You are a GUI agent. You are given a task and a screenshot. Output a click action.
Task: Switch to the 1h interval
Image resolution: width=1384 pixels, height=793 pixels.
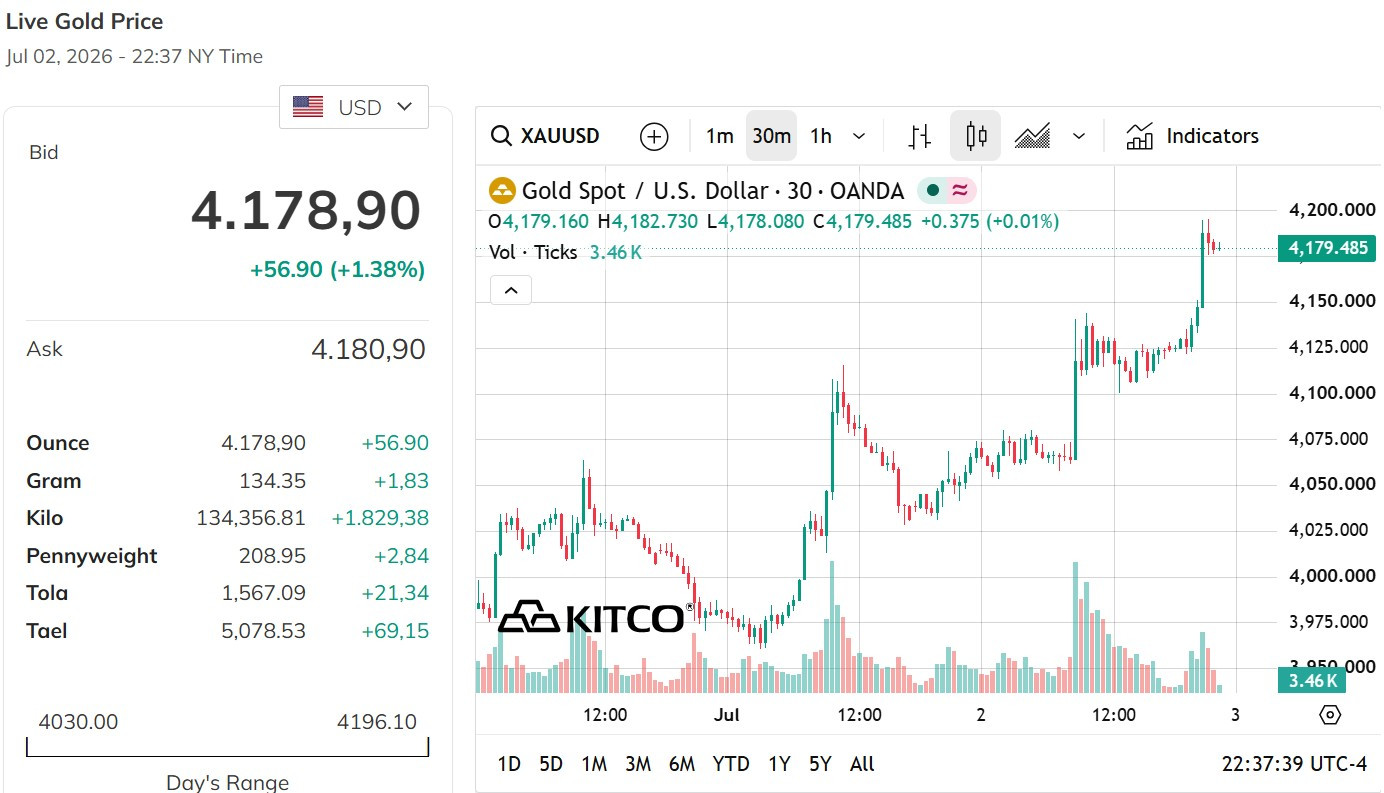tap(821, 136)
